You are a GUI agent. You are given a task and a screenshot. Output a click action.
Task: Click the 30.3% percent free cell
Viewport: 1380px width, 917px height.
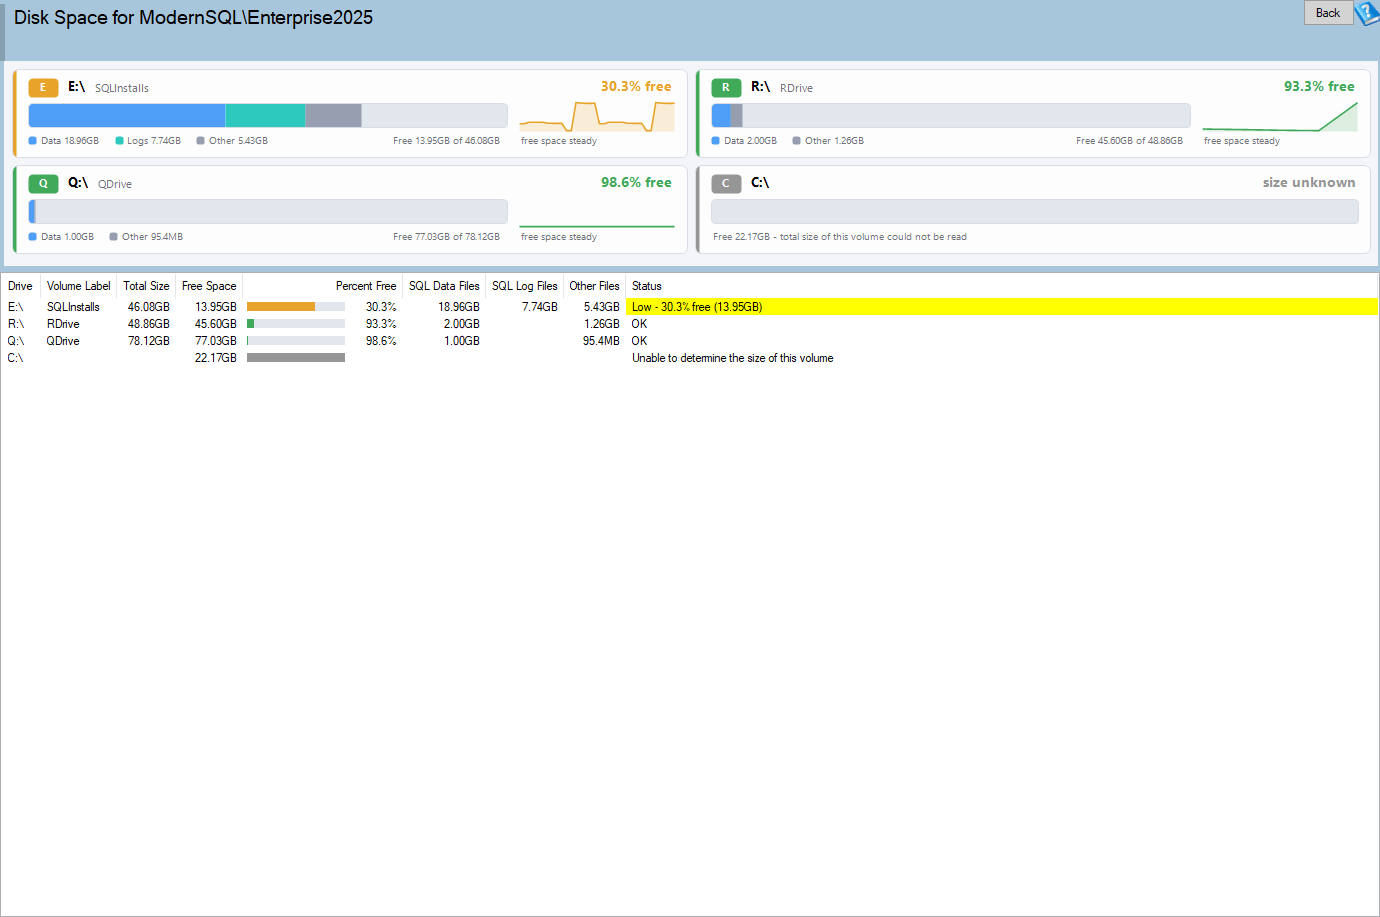381,307
